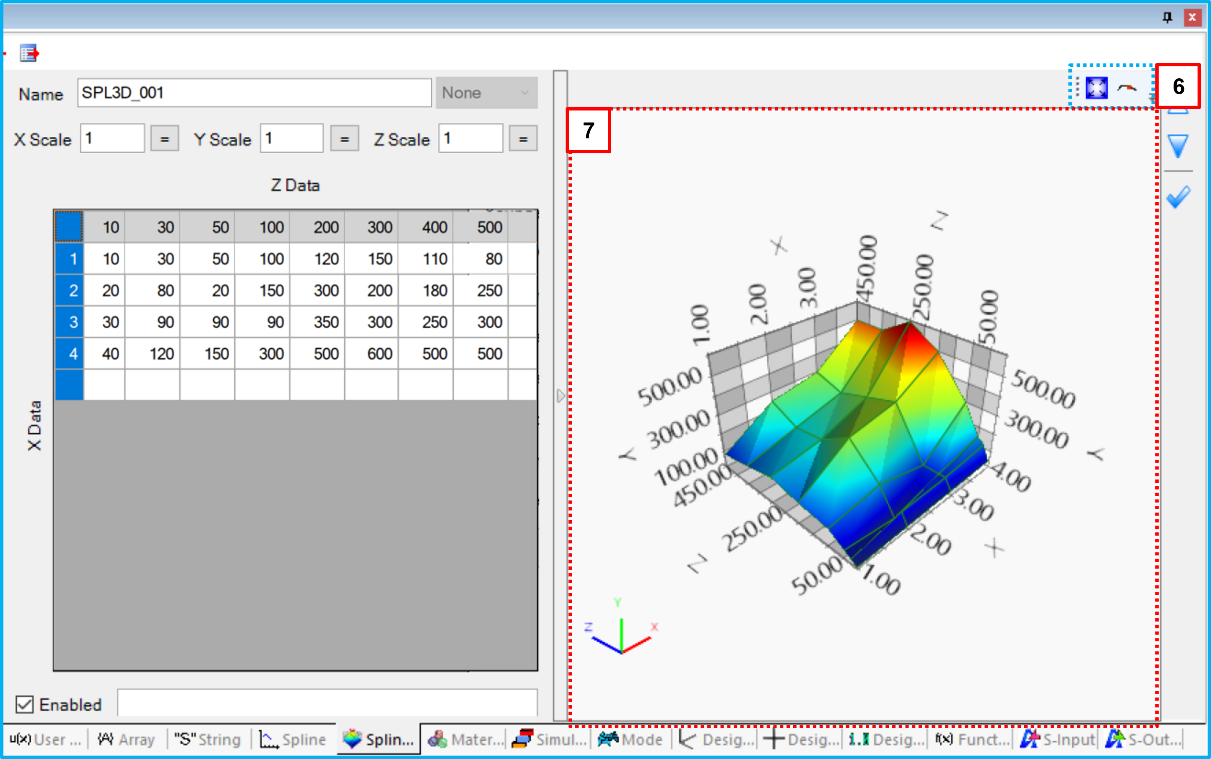Click inside the Name field showing SPL3D_001

(250, 92)
